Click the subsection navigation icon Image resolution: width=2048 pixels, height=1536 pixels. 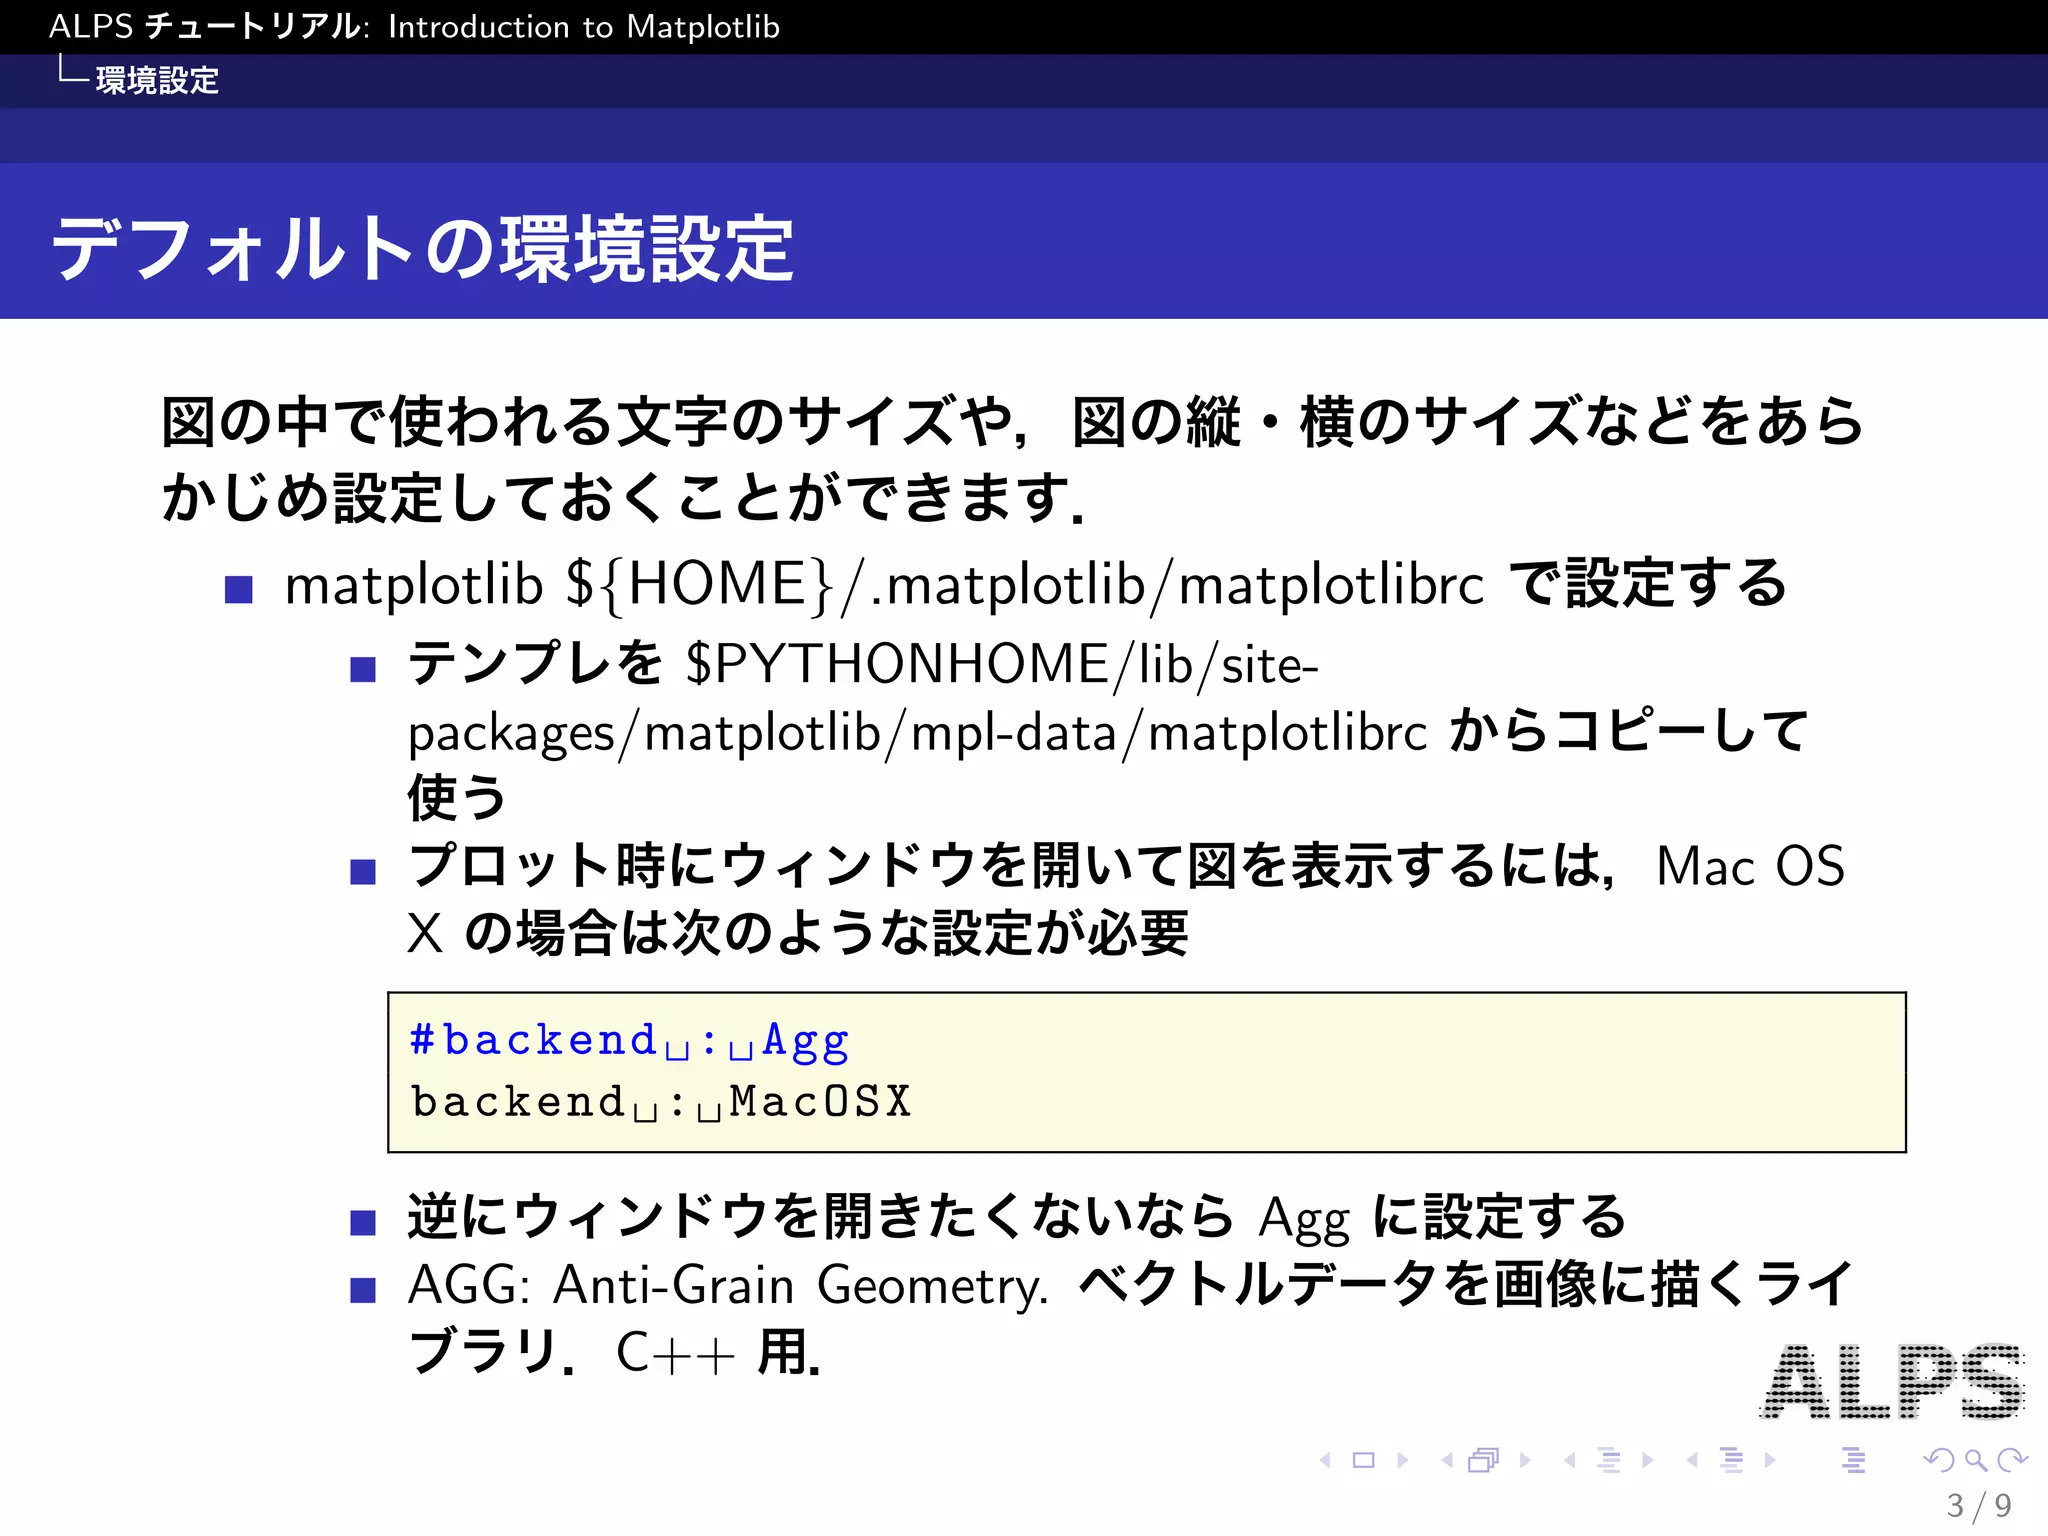coord(1609,1460)
